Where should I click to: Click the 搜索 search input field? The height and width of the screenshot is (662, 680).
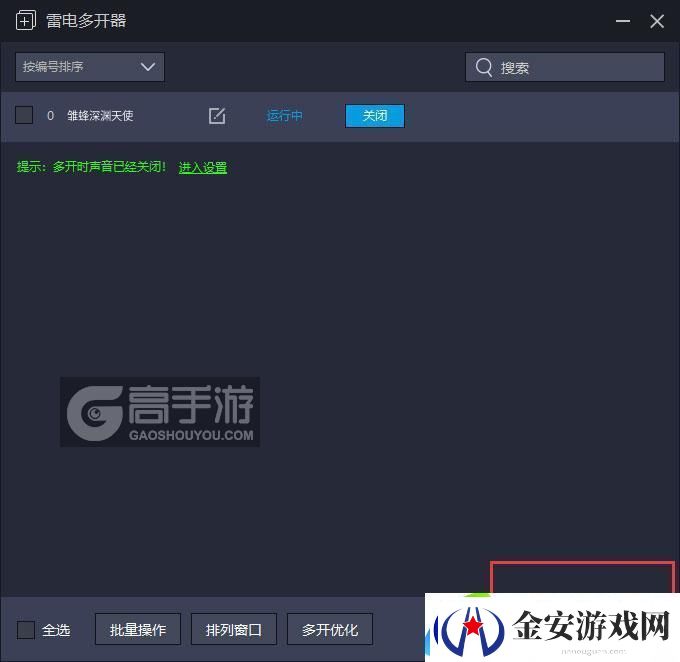[x=565, y=67]
